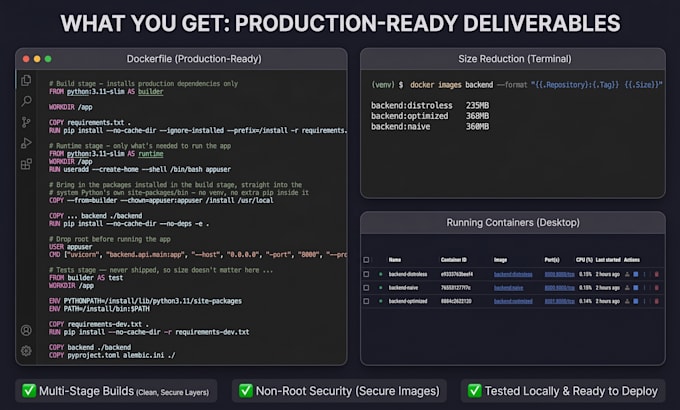
Task: Select the backend-optimized container name
Action: coord(408,301)
